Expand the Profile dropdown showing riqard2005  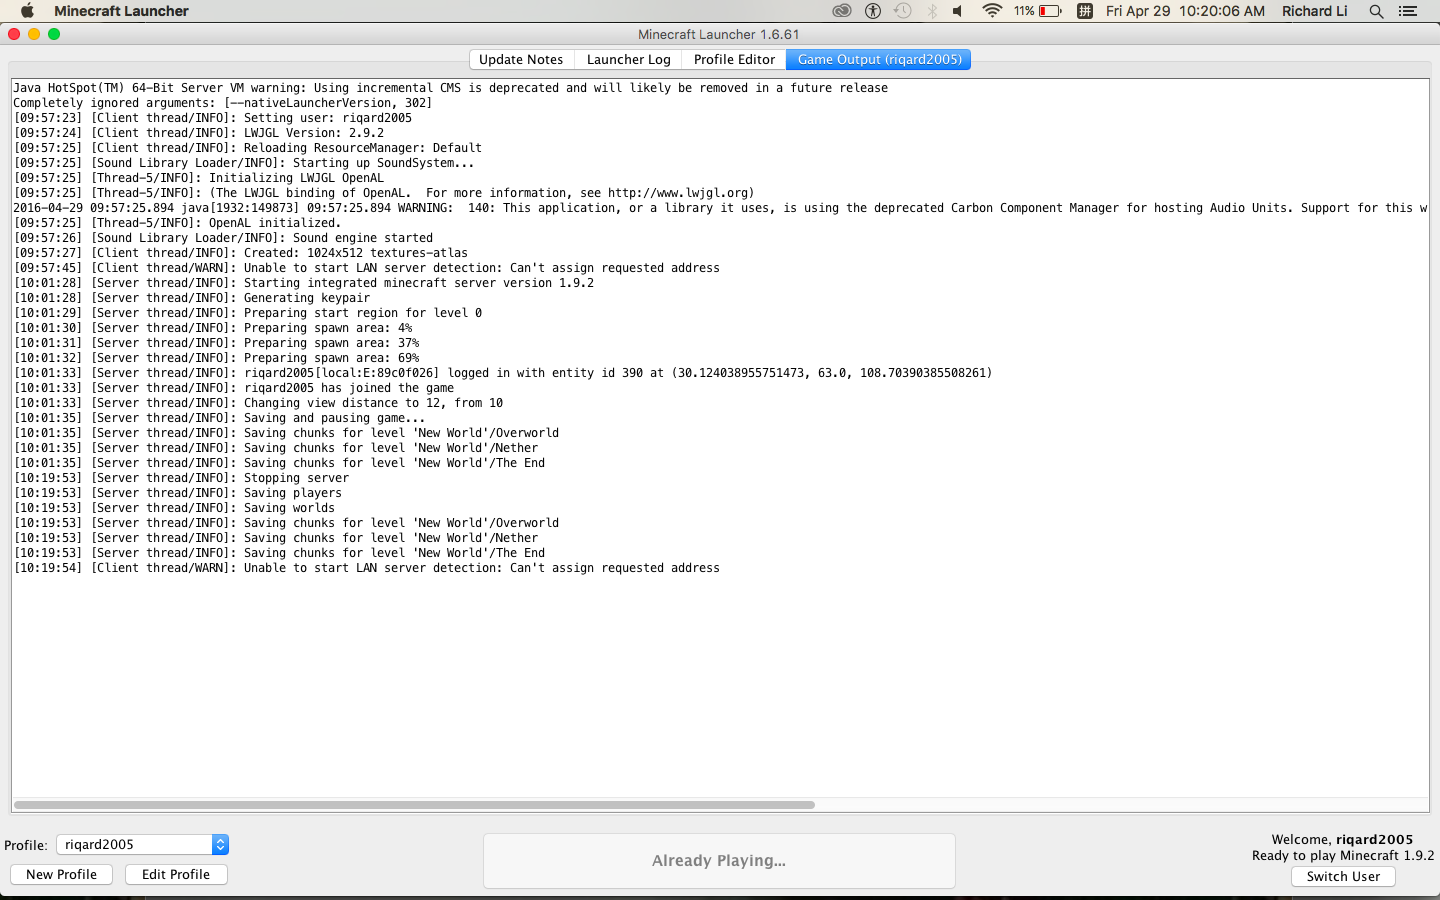click(142, 845)
